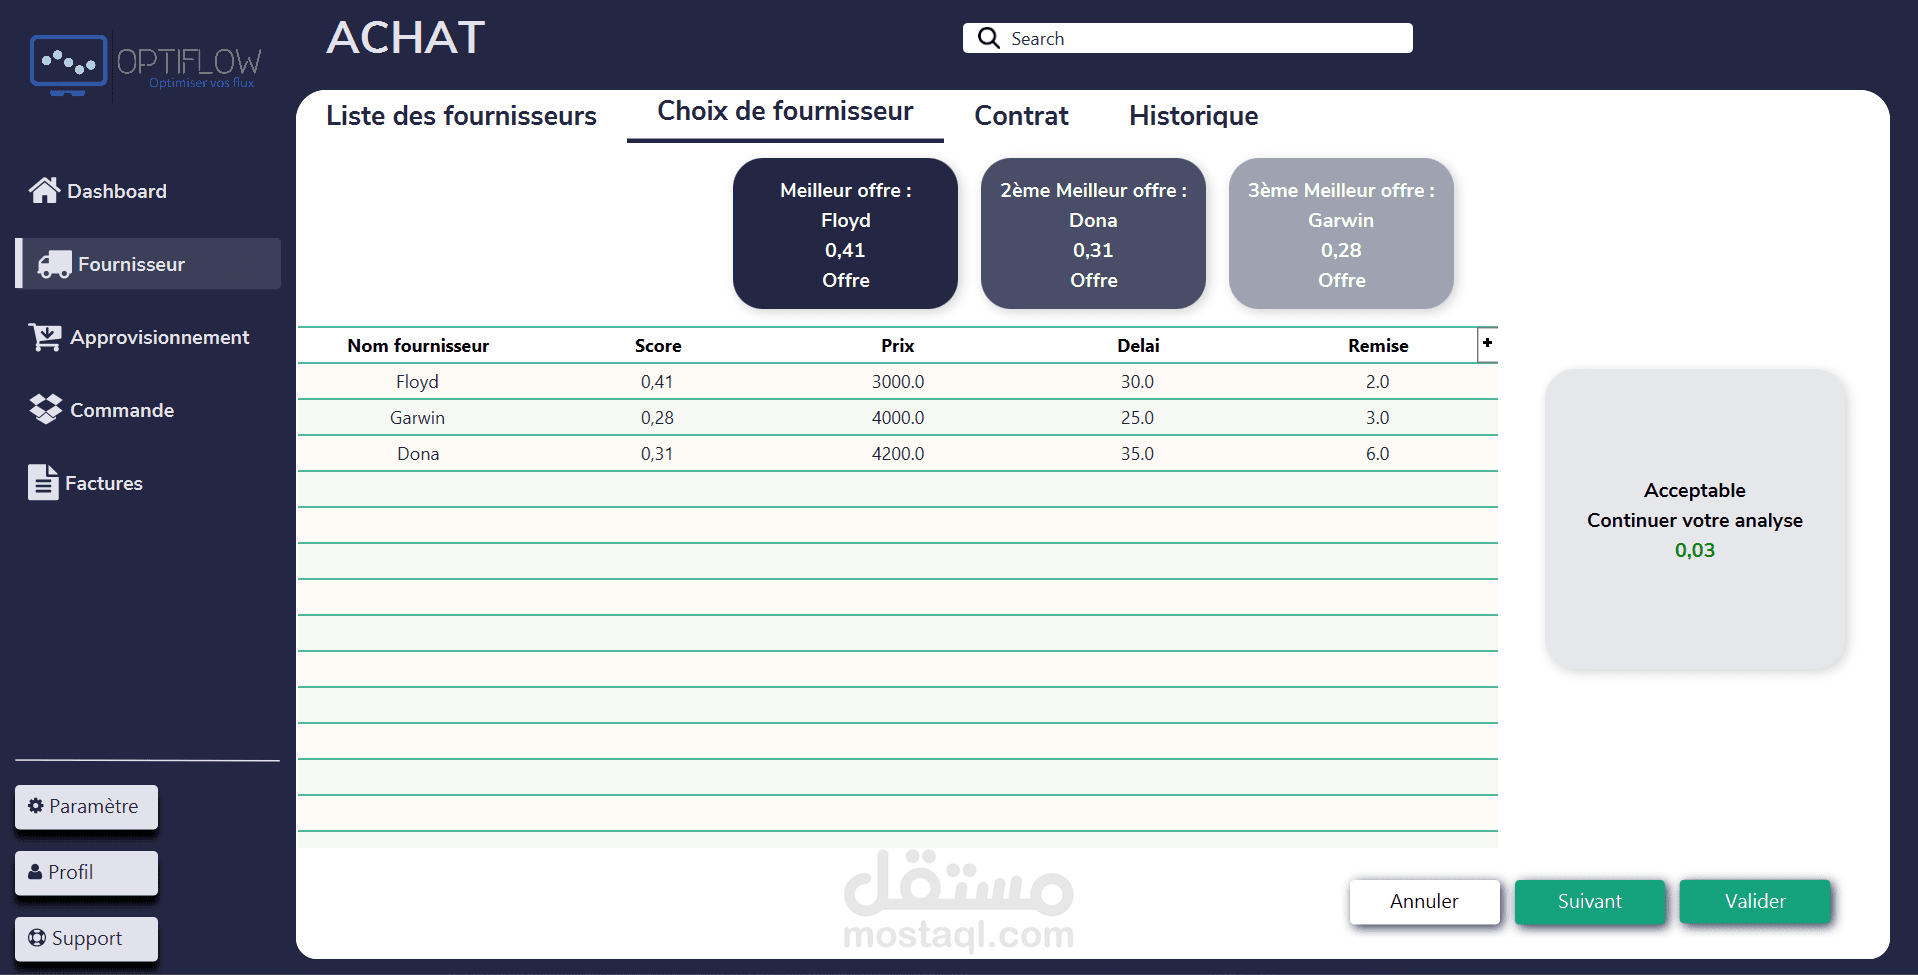Select the Garwin row name cell
Screen dimensions: 1918x975
[417, 417]
